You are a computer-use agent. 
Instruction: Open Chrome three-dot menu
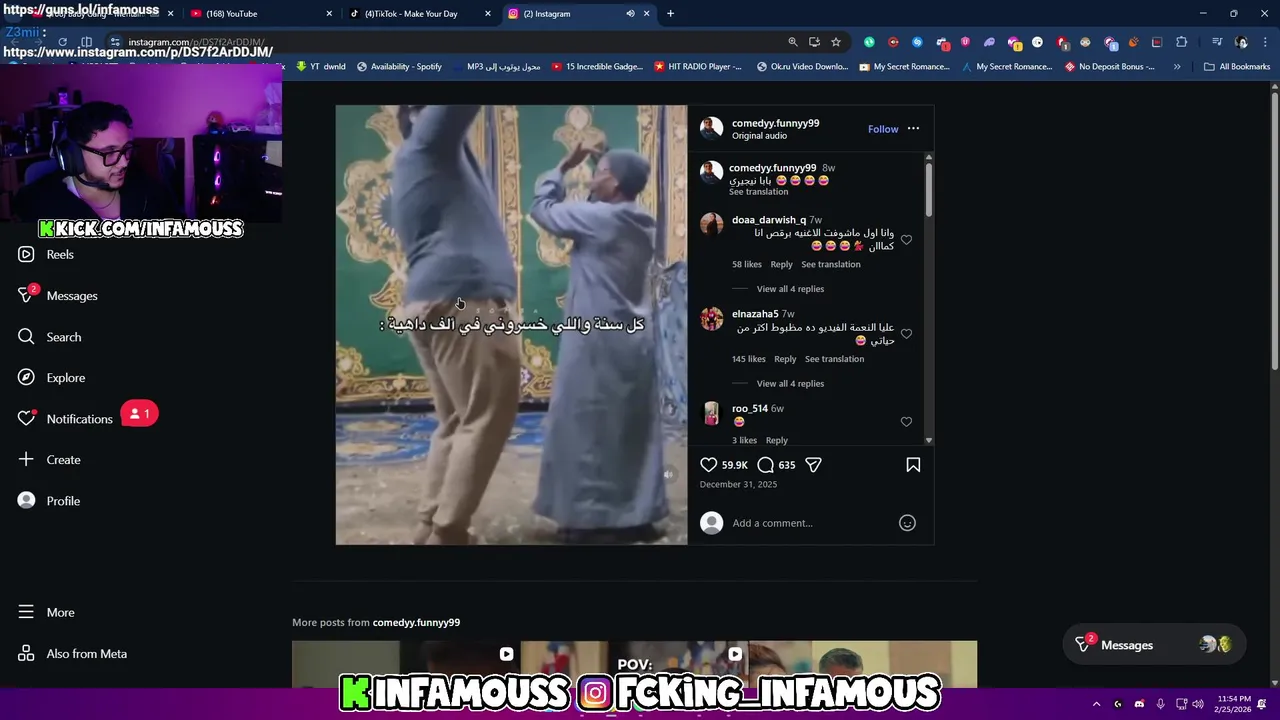[x=1265, y=42]
